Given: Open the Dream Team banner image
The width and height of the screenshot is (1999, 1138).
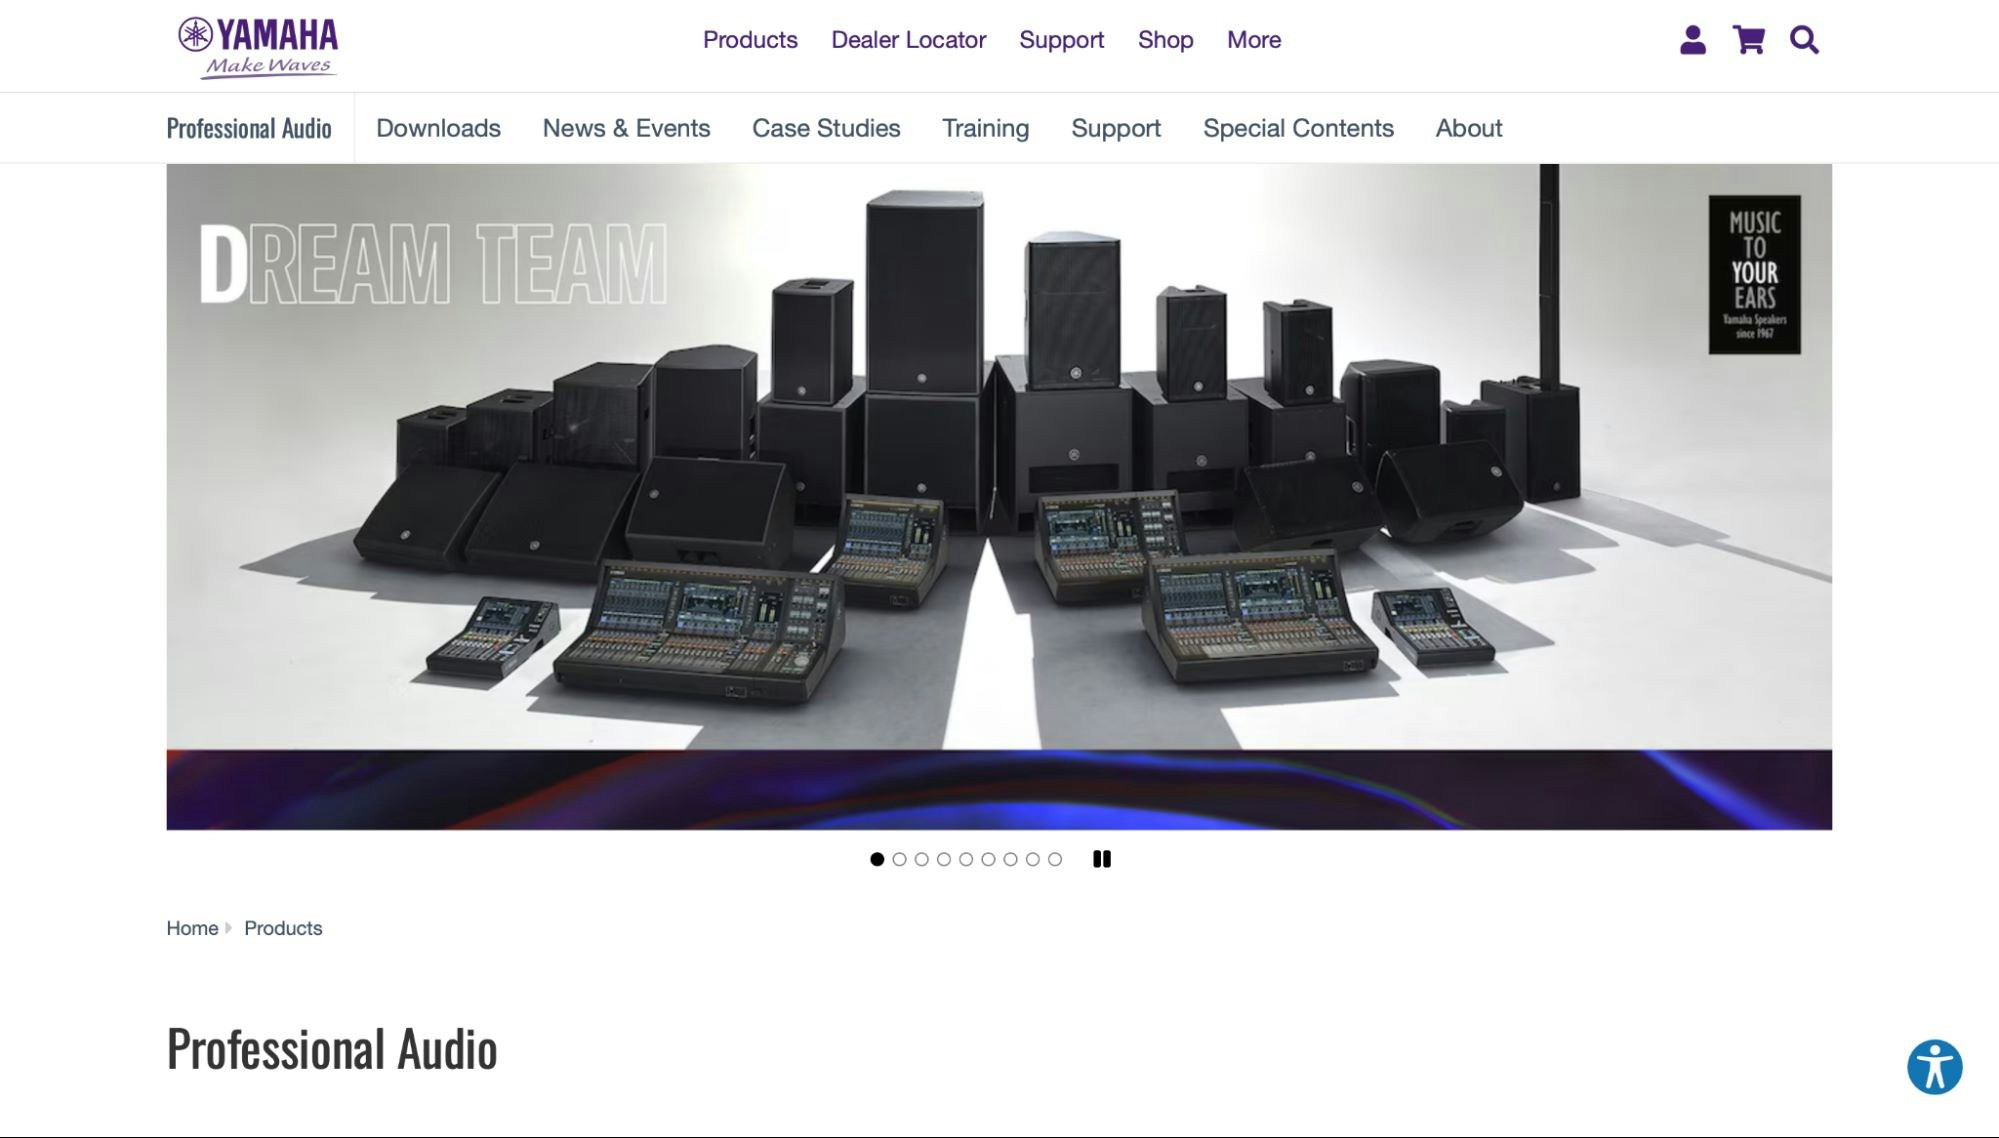Looking at the screenshot, I should (998, 496).
